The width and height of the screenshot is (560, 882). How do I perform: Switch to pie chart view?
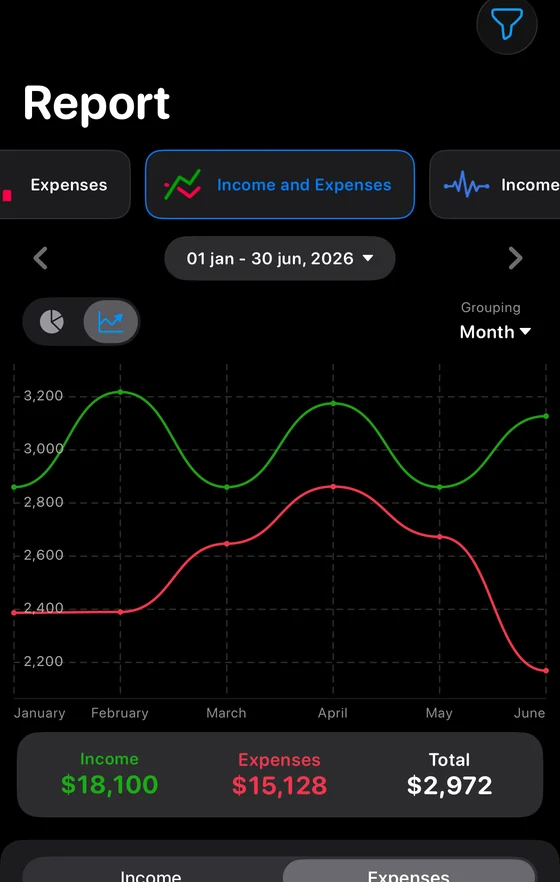(52, 322)
